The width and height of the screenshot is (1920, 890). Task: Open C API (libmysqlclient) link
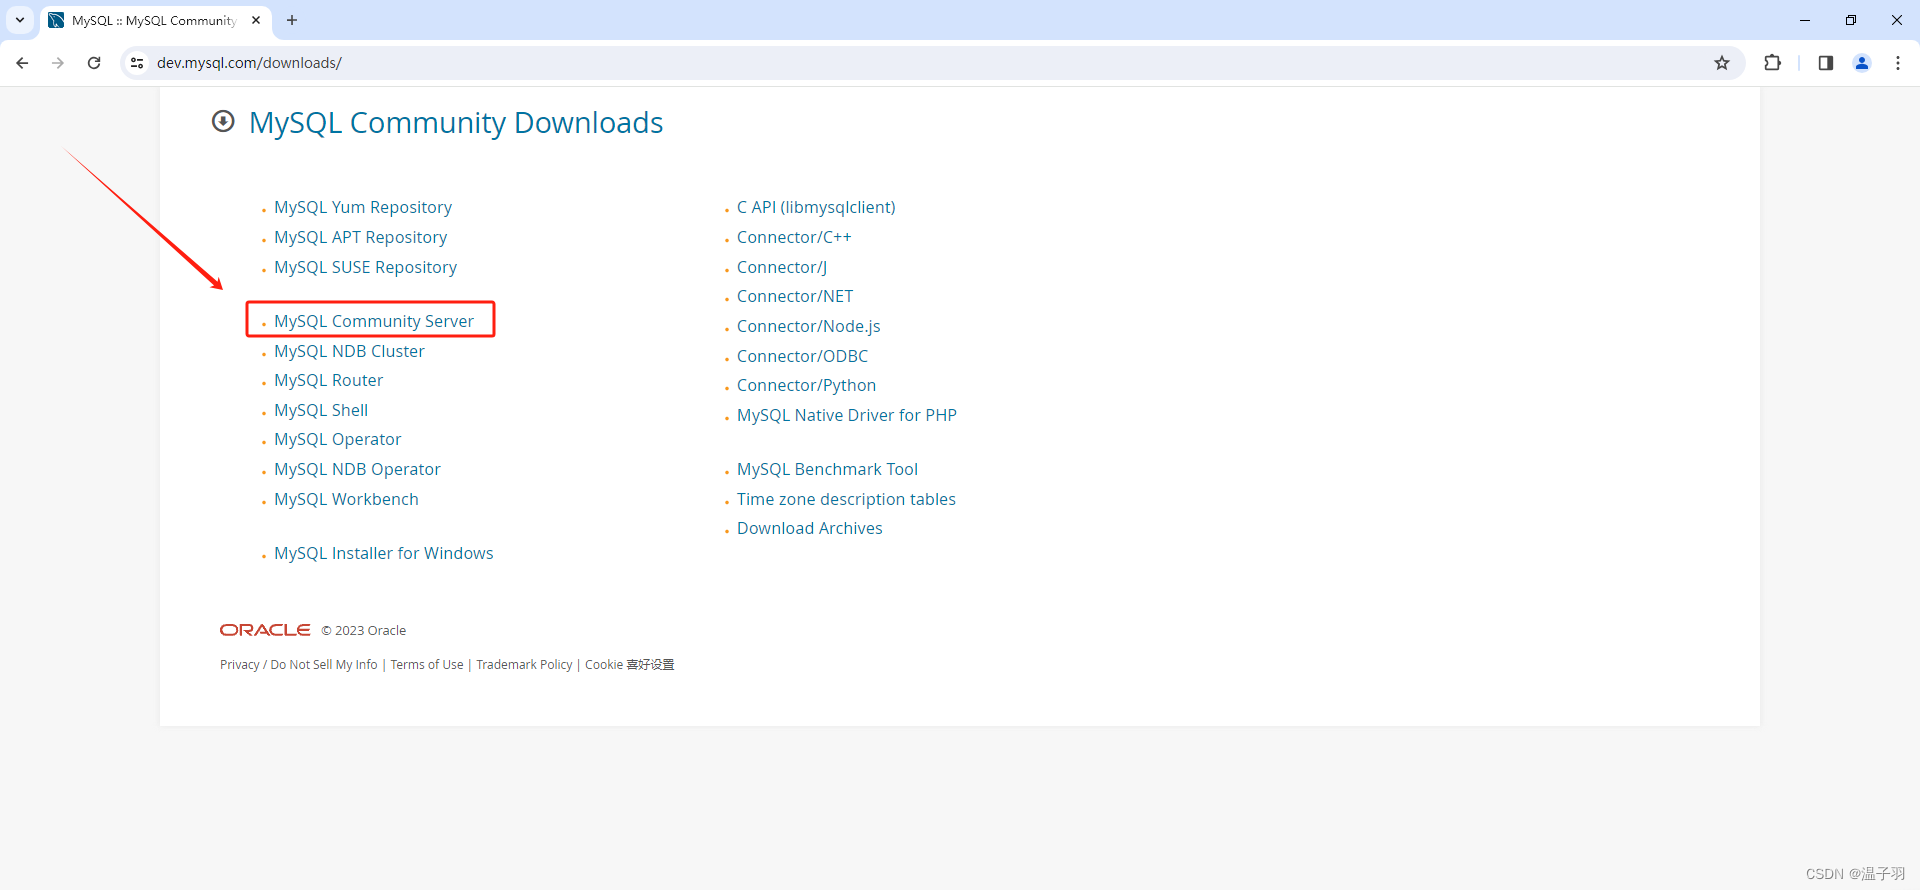[x=816, y=207]
